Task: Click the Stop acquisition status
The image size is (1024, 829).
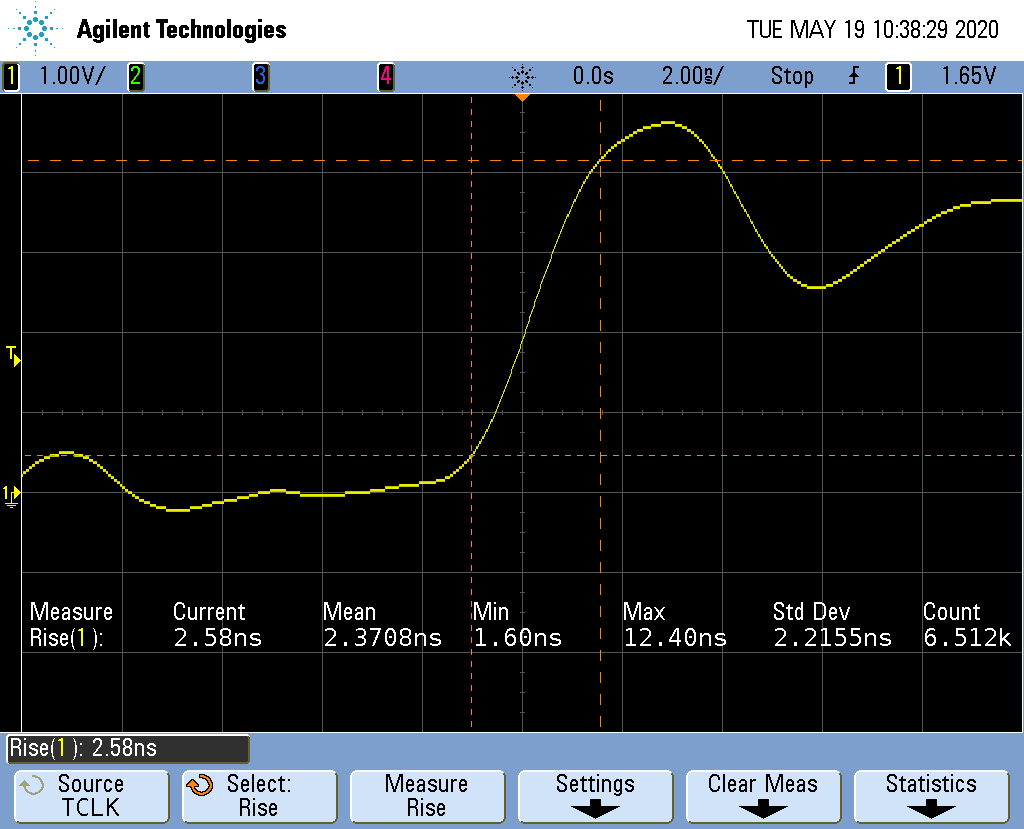Action: click(792, 76)
